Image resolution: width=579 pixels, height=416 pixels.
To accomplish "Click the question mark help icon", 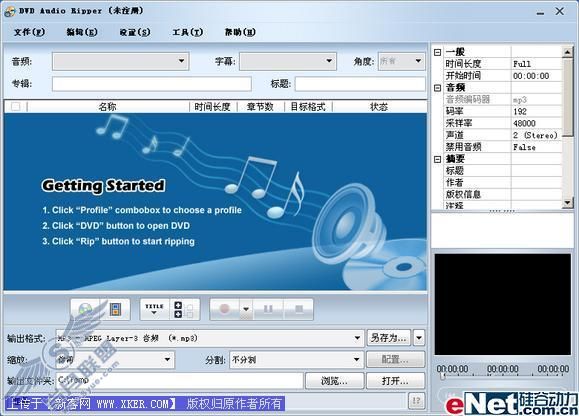I will [x=416, y=401].
